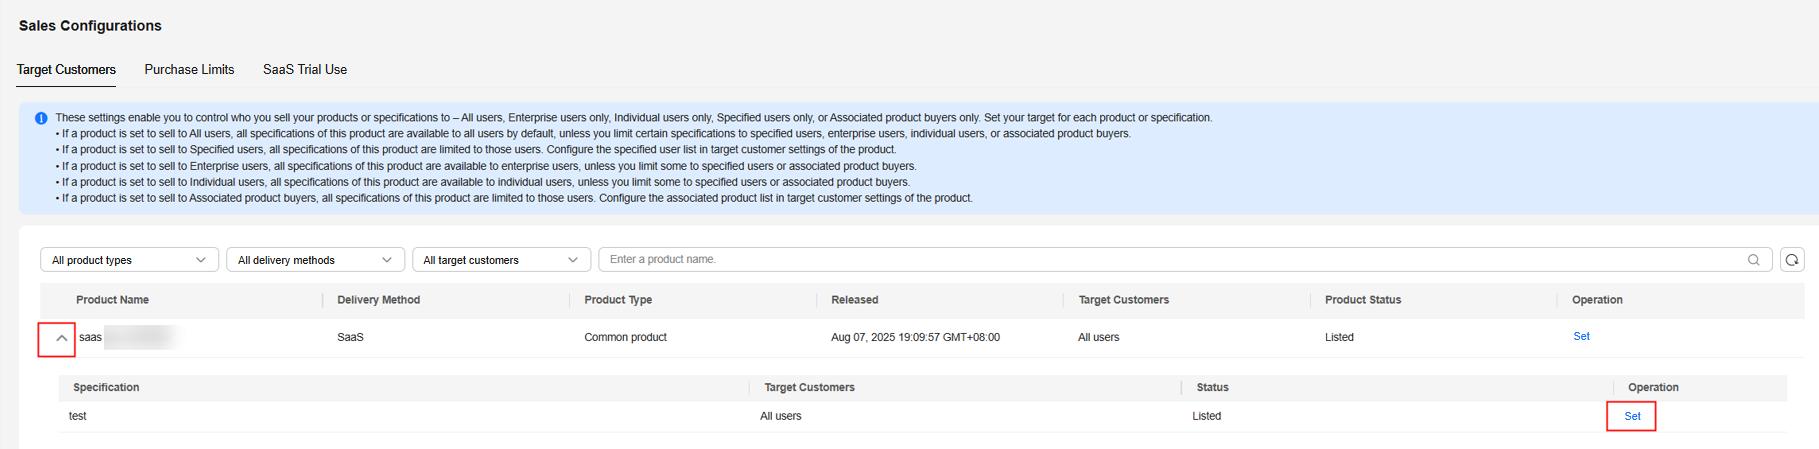
Task: Click the blue info icon in the notice
Action: (x=41, y=118)
